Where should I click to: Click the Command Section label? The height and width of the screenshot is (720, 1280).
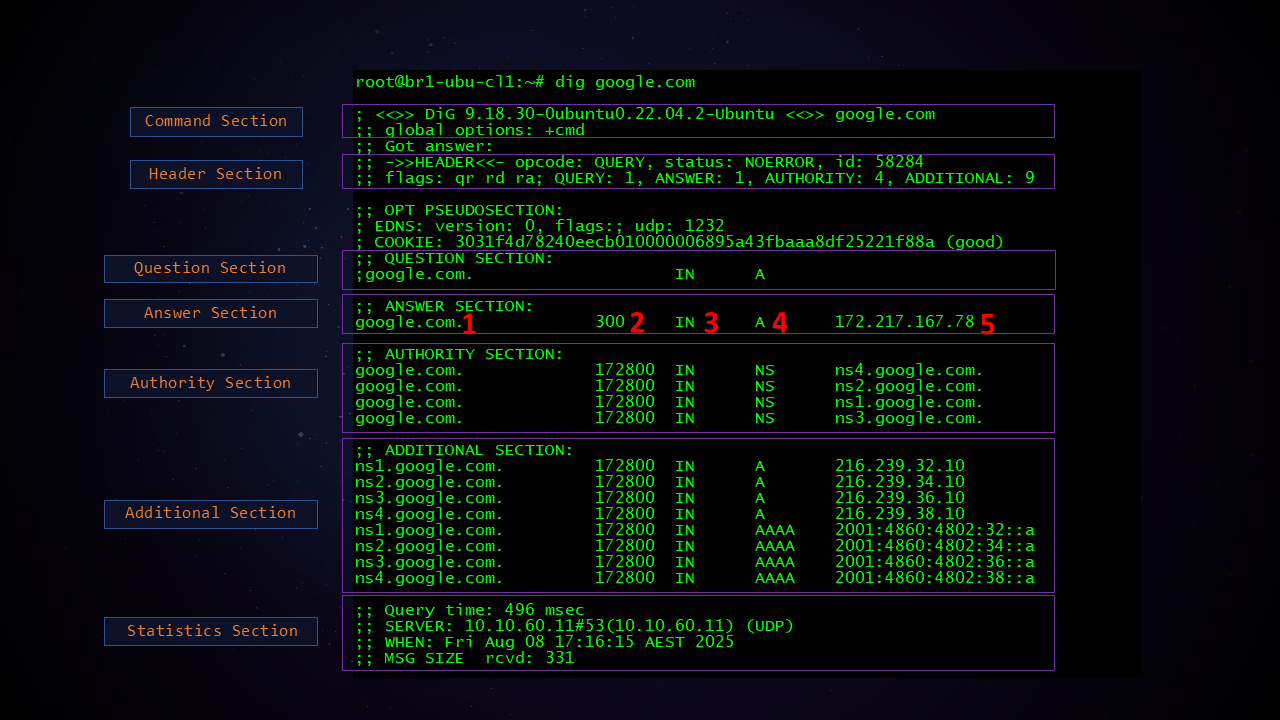[216, 121]
